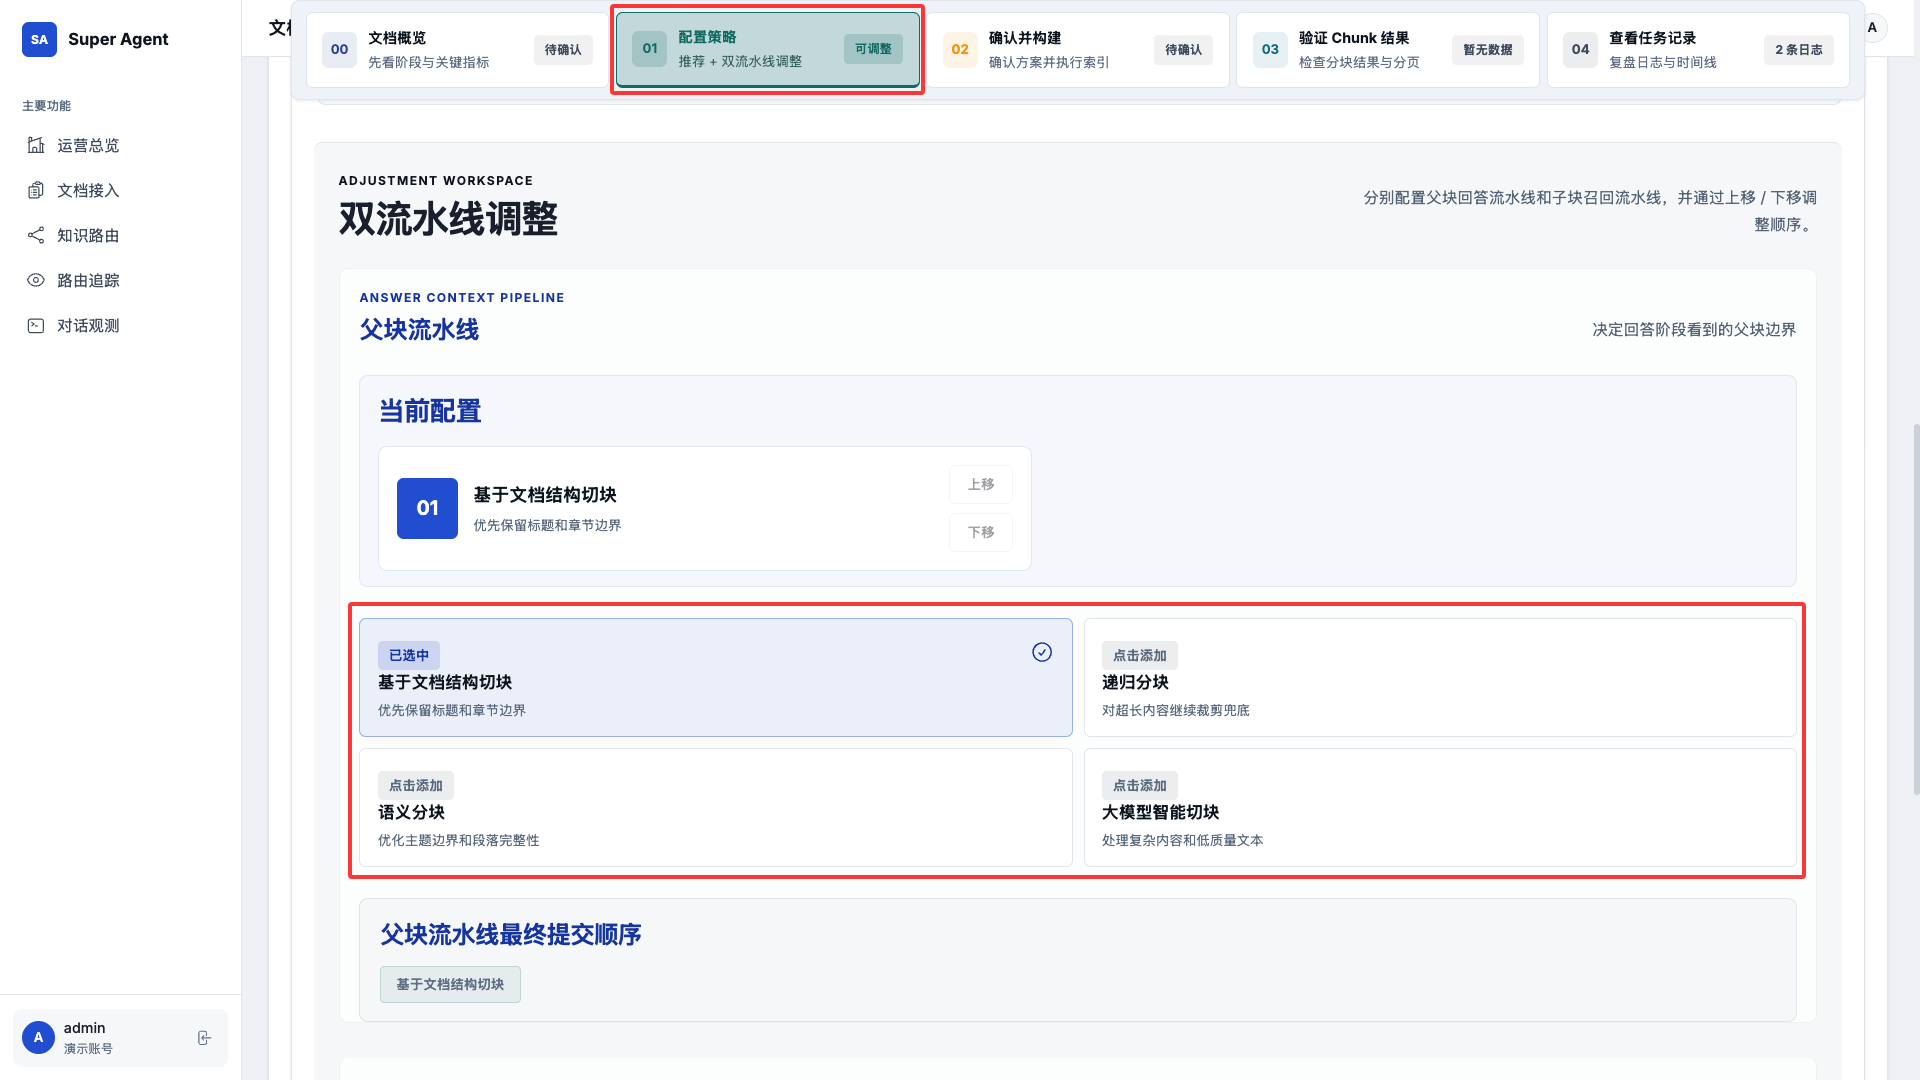Go to step 03 验证 Chunk 结果
Screen dimensions: 1920x1080
pos(1387,49)
